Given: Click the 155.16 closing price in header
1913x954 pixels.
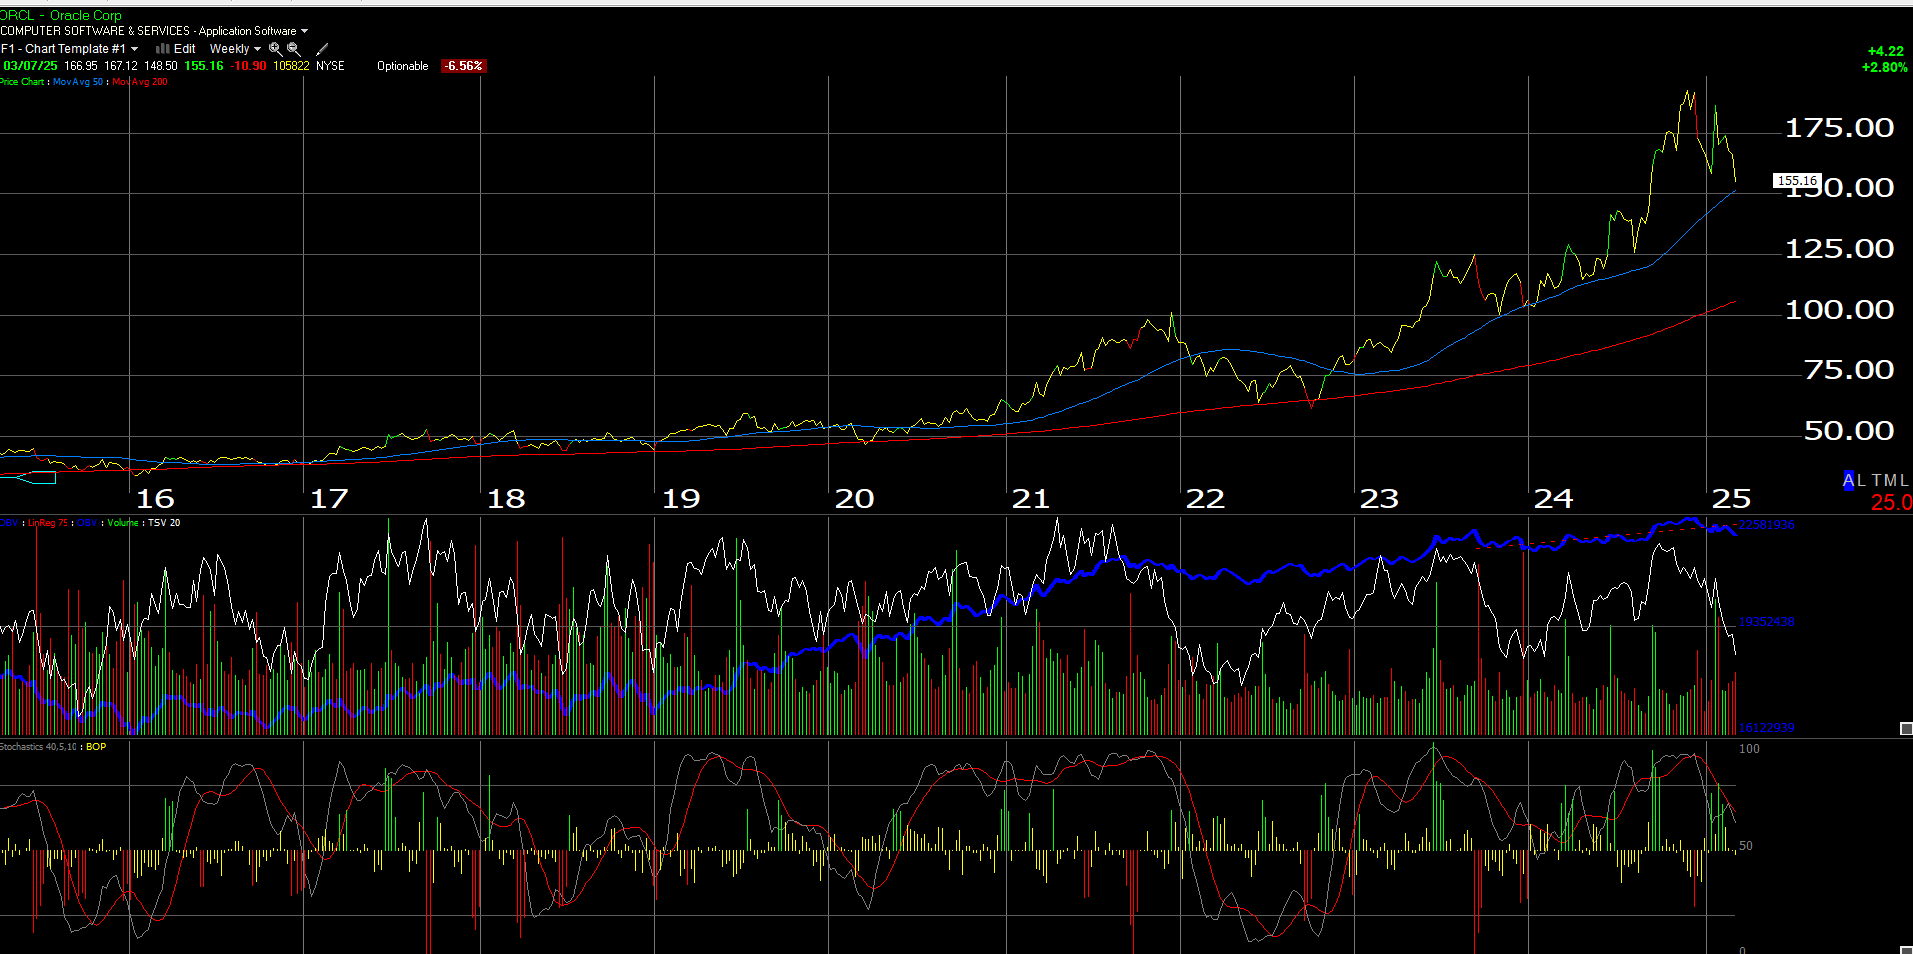Looking at the screenshot, I should tap(204, 66).
